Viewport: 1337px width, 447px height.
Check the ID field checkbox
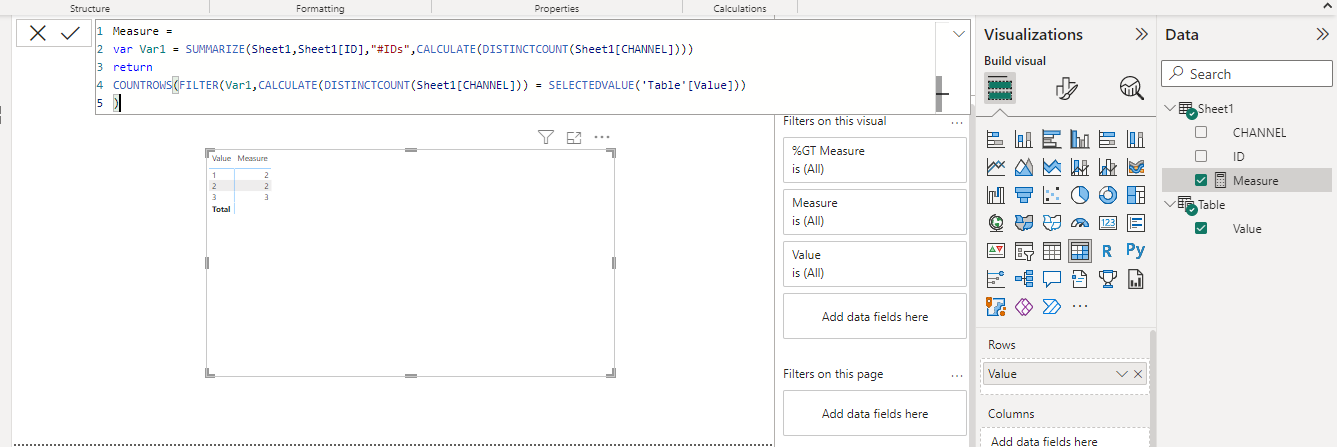pyautogui.click(x=1201, y=156)
